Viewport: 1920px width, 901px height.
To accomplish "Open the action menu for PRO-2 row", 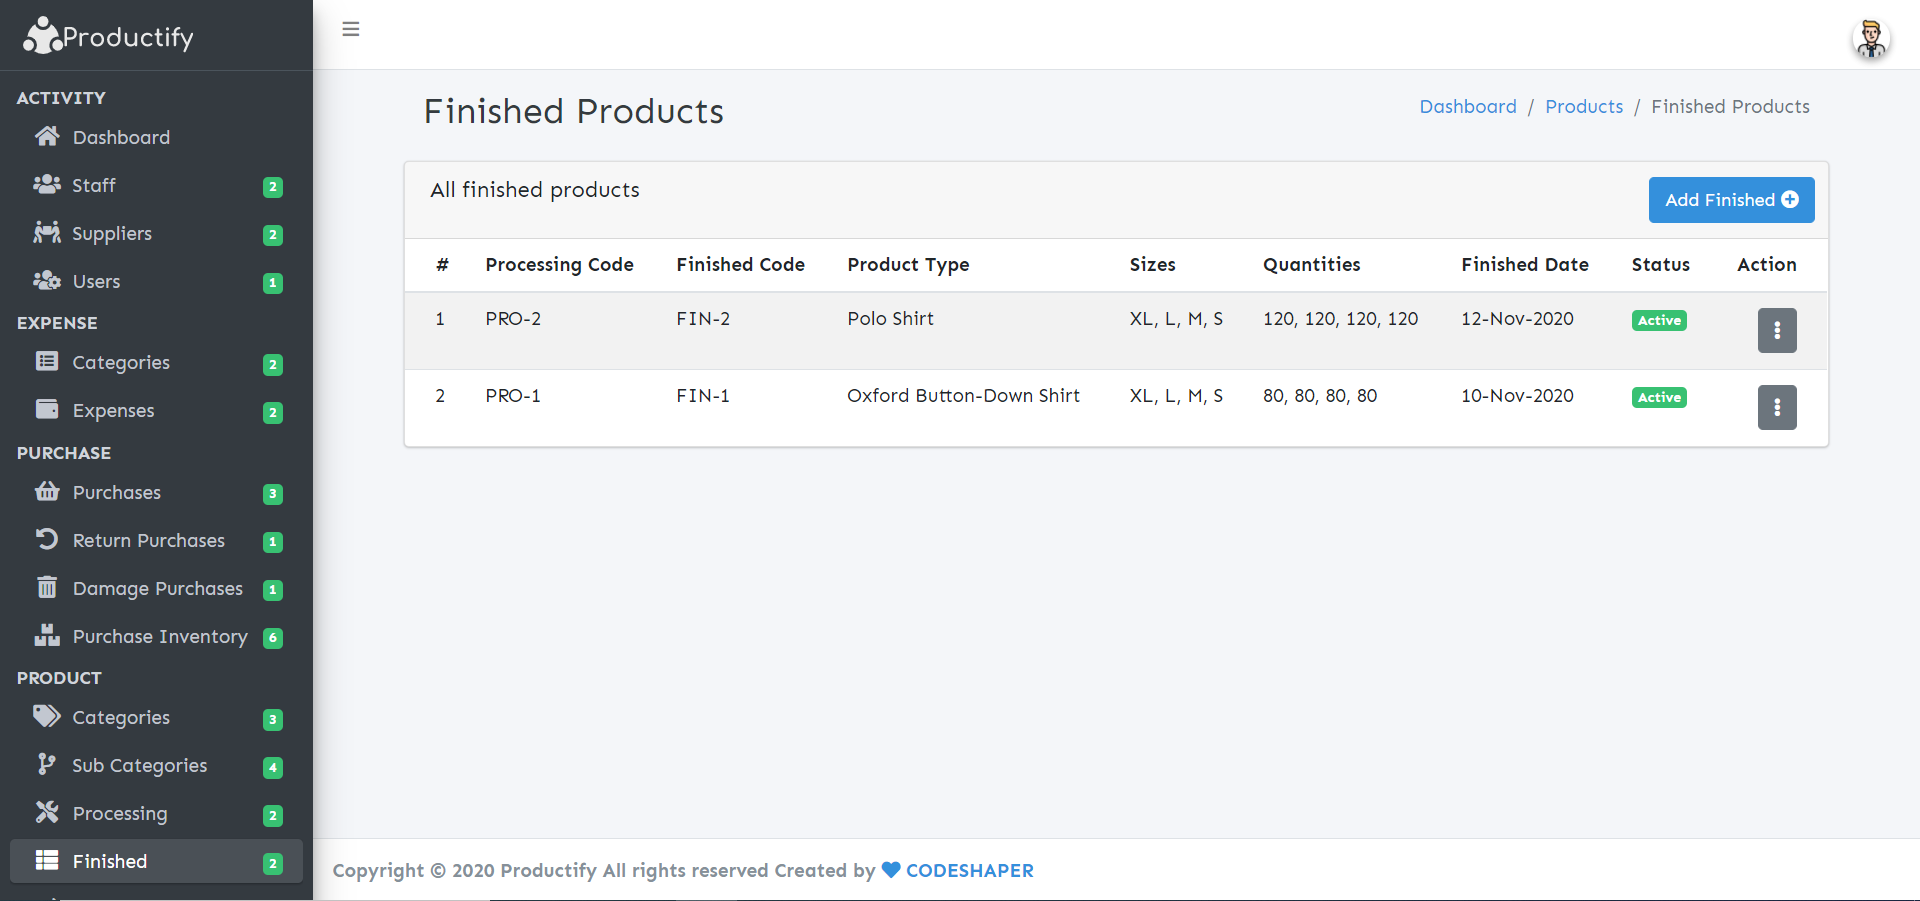I will [1777, 330].
